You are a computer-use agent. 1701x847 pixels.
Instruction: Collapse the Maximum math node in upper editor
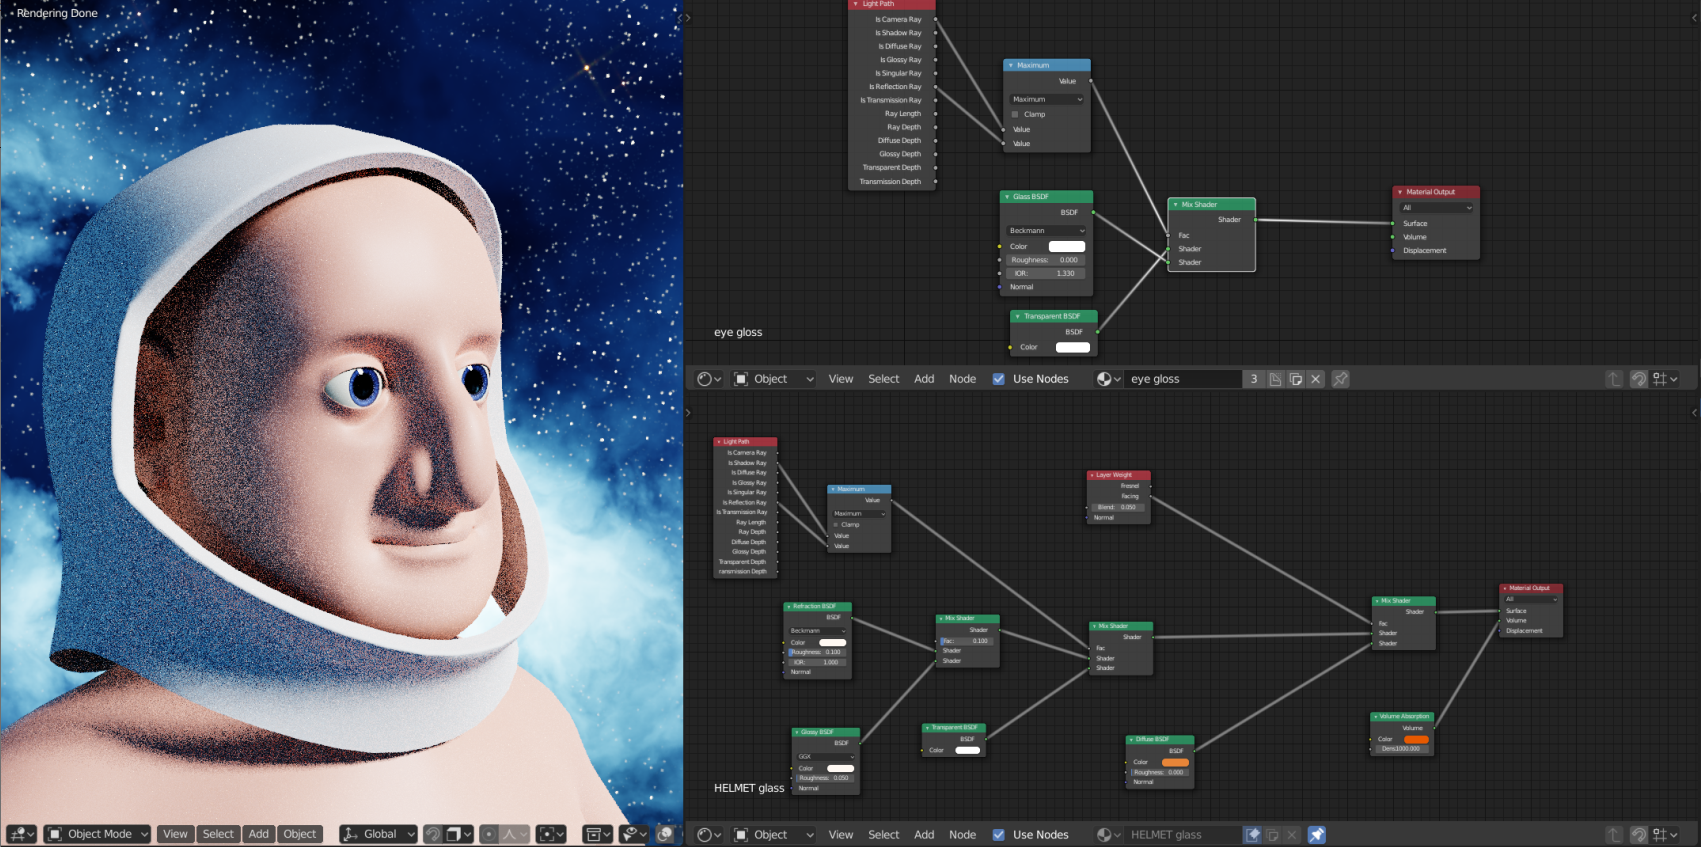point(1010,65)
